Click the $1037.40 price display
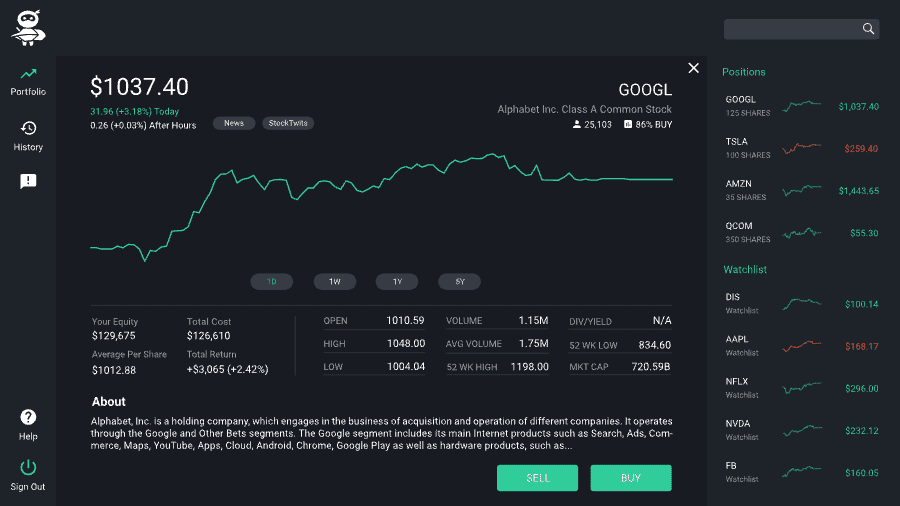Image resolution: width=900 pixels, height=506 pixels. point(139,87)
